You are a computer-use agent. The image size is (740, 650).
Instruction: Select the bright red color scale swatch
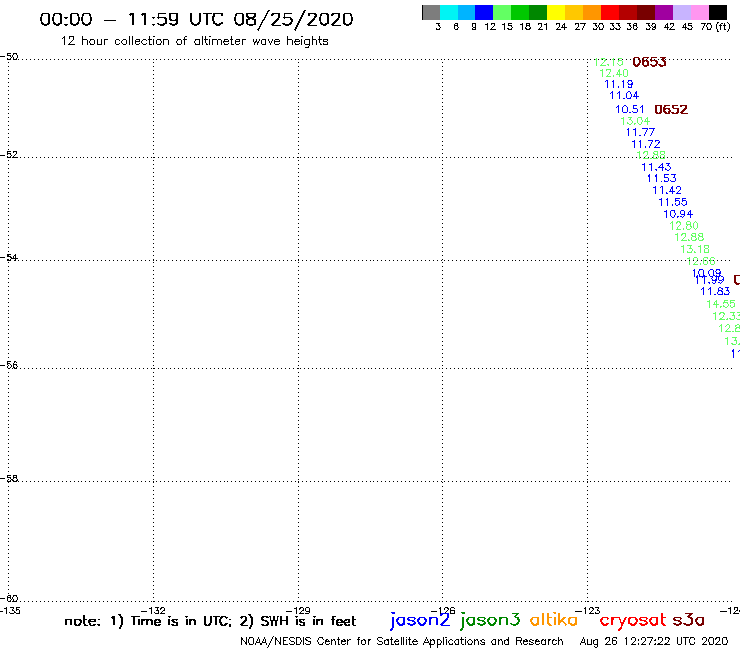(610, 12)
